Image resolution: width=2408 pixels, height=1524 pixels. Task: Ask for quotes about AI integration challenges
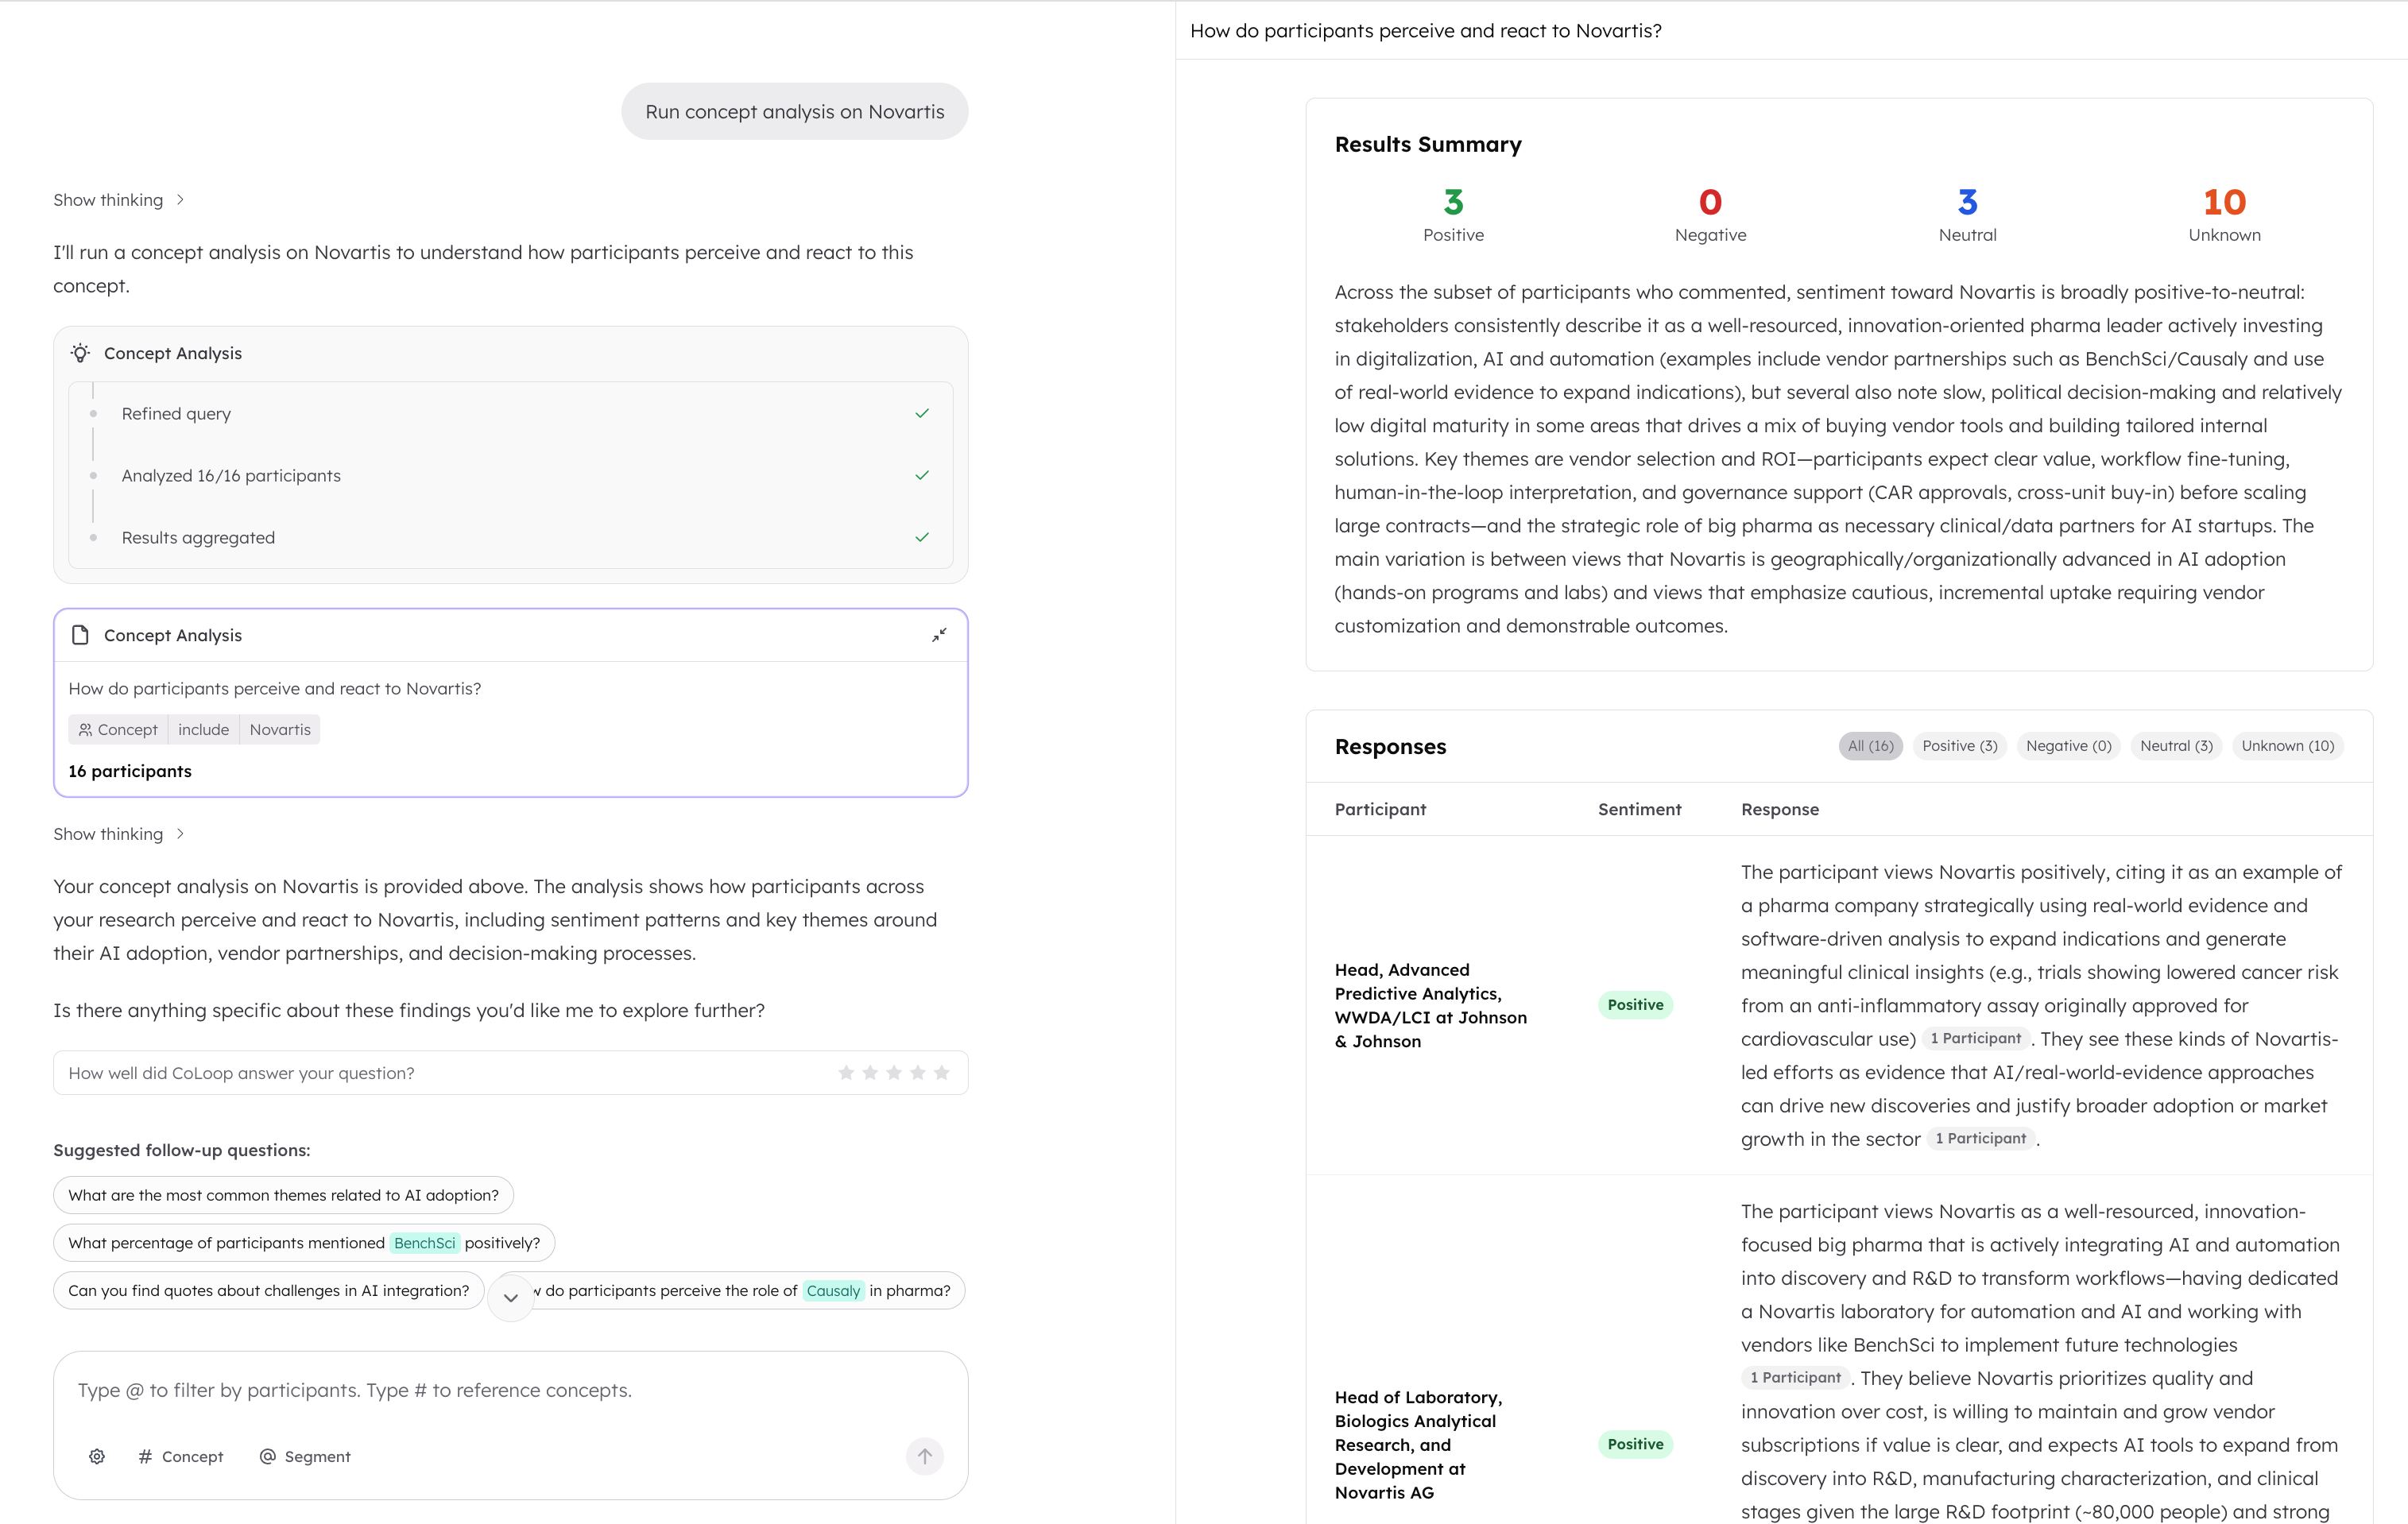pyautogui.click(x=268, y=1290)
